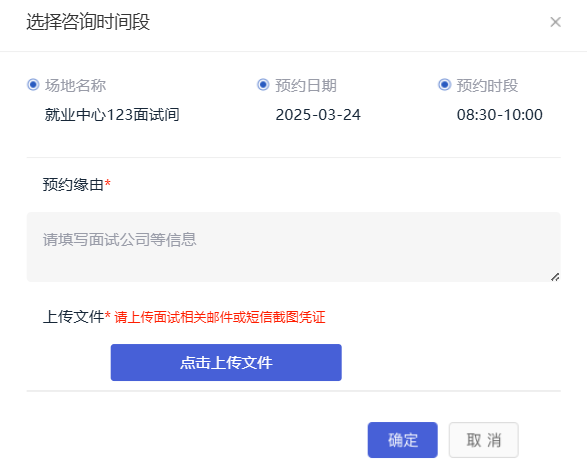
Task: Click the time slot 08:30-10:00
Action: 499,115
